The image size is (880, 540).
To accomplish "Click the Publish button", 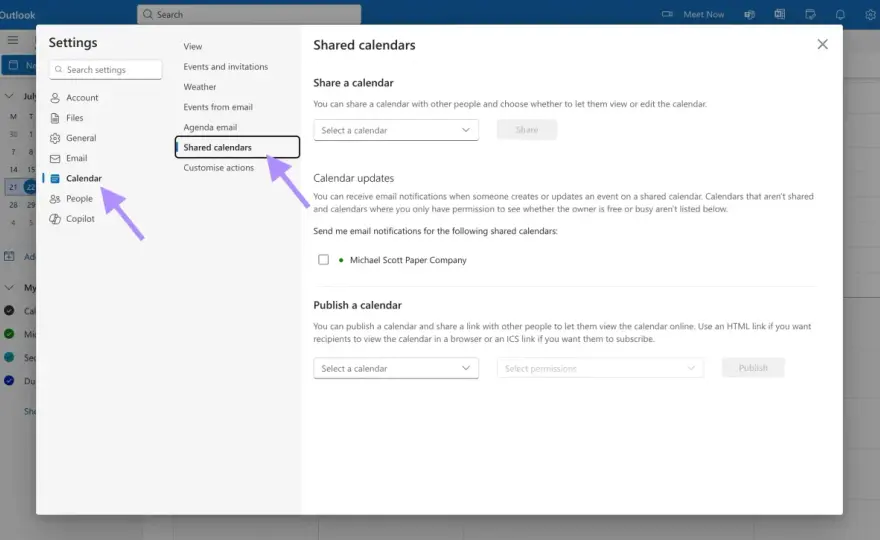I will [753, 368].
